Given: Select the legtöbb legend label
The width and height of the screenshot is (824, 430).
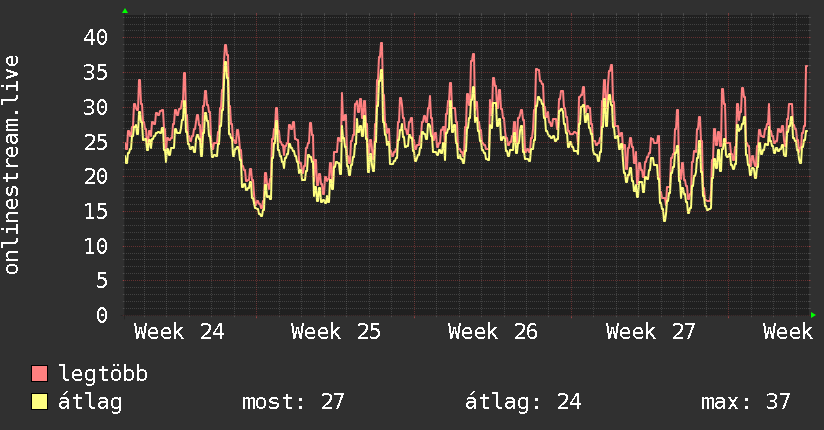Looking at the screenshot, I should point(103,374).
